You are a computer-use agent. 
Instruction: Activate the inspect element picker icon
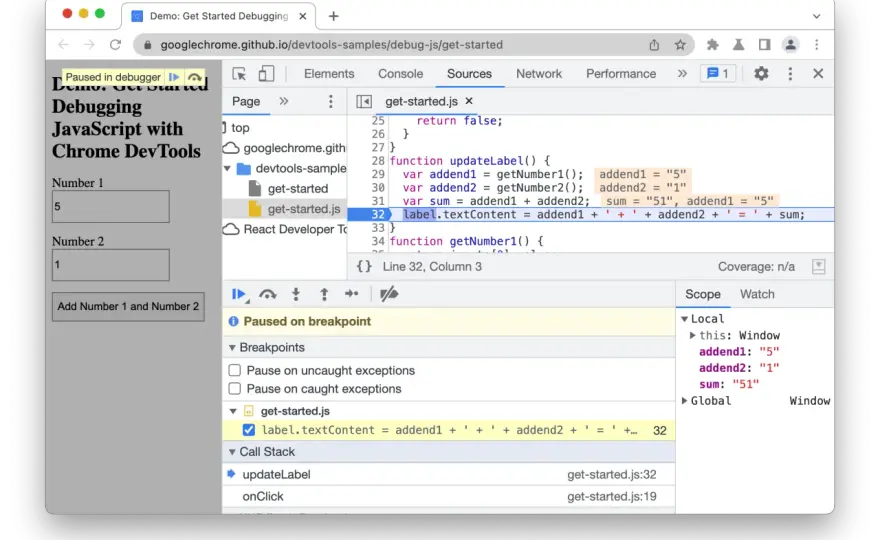tap(239, 74)
